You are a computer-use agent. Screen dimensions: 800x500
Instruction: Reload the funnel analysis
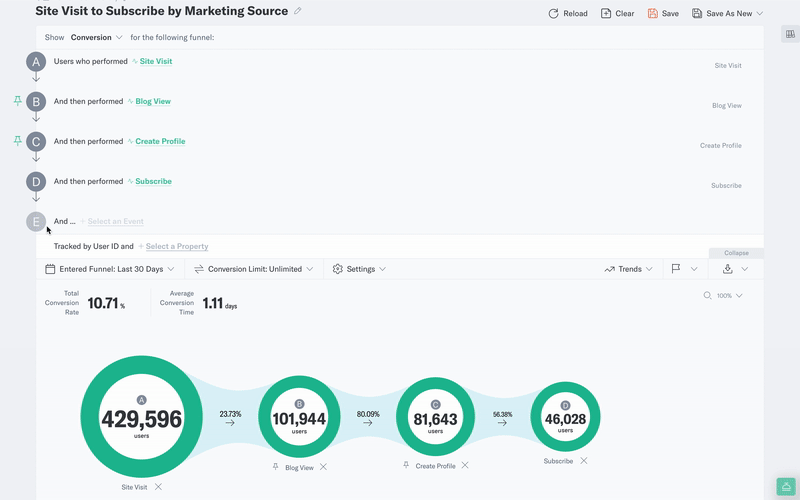[568, 13]
